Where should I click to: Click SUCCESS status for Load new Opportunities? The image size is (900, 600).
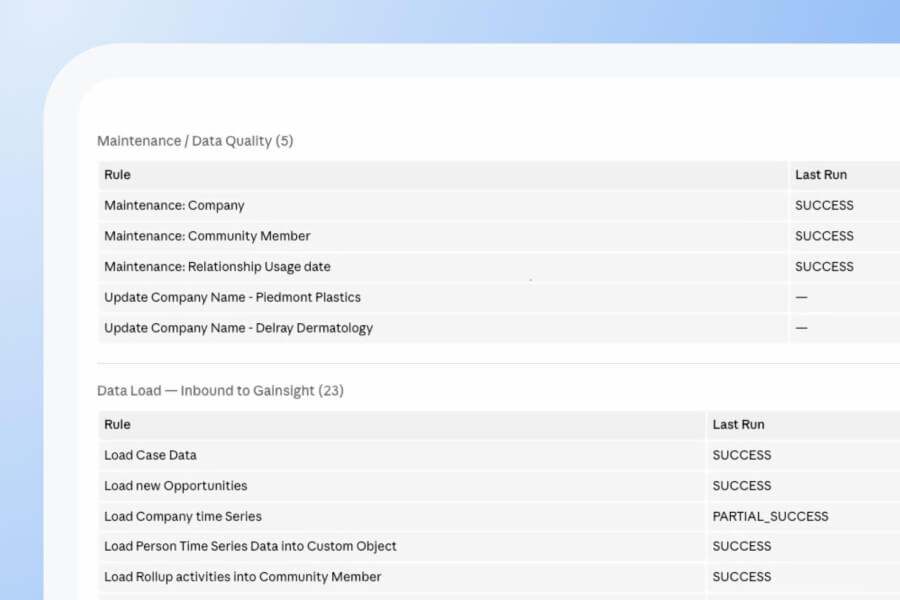click(x=742, y=486)
